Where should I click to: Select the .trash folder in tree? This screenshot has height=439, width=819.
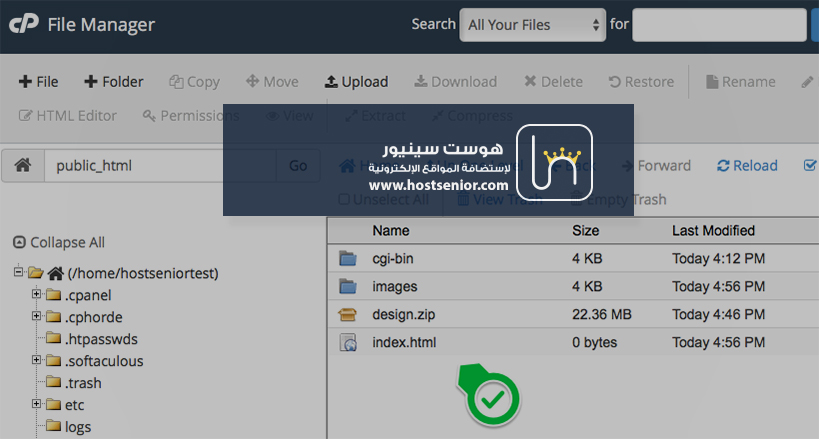pyautogui.click(x=83, y=383)
